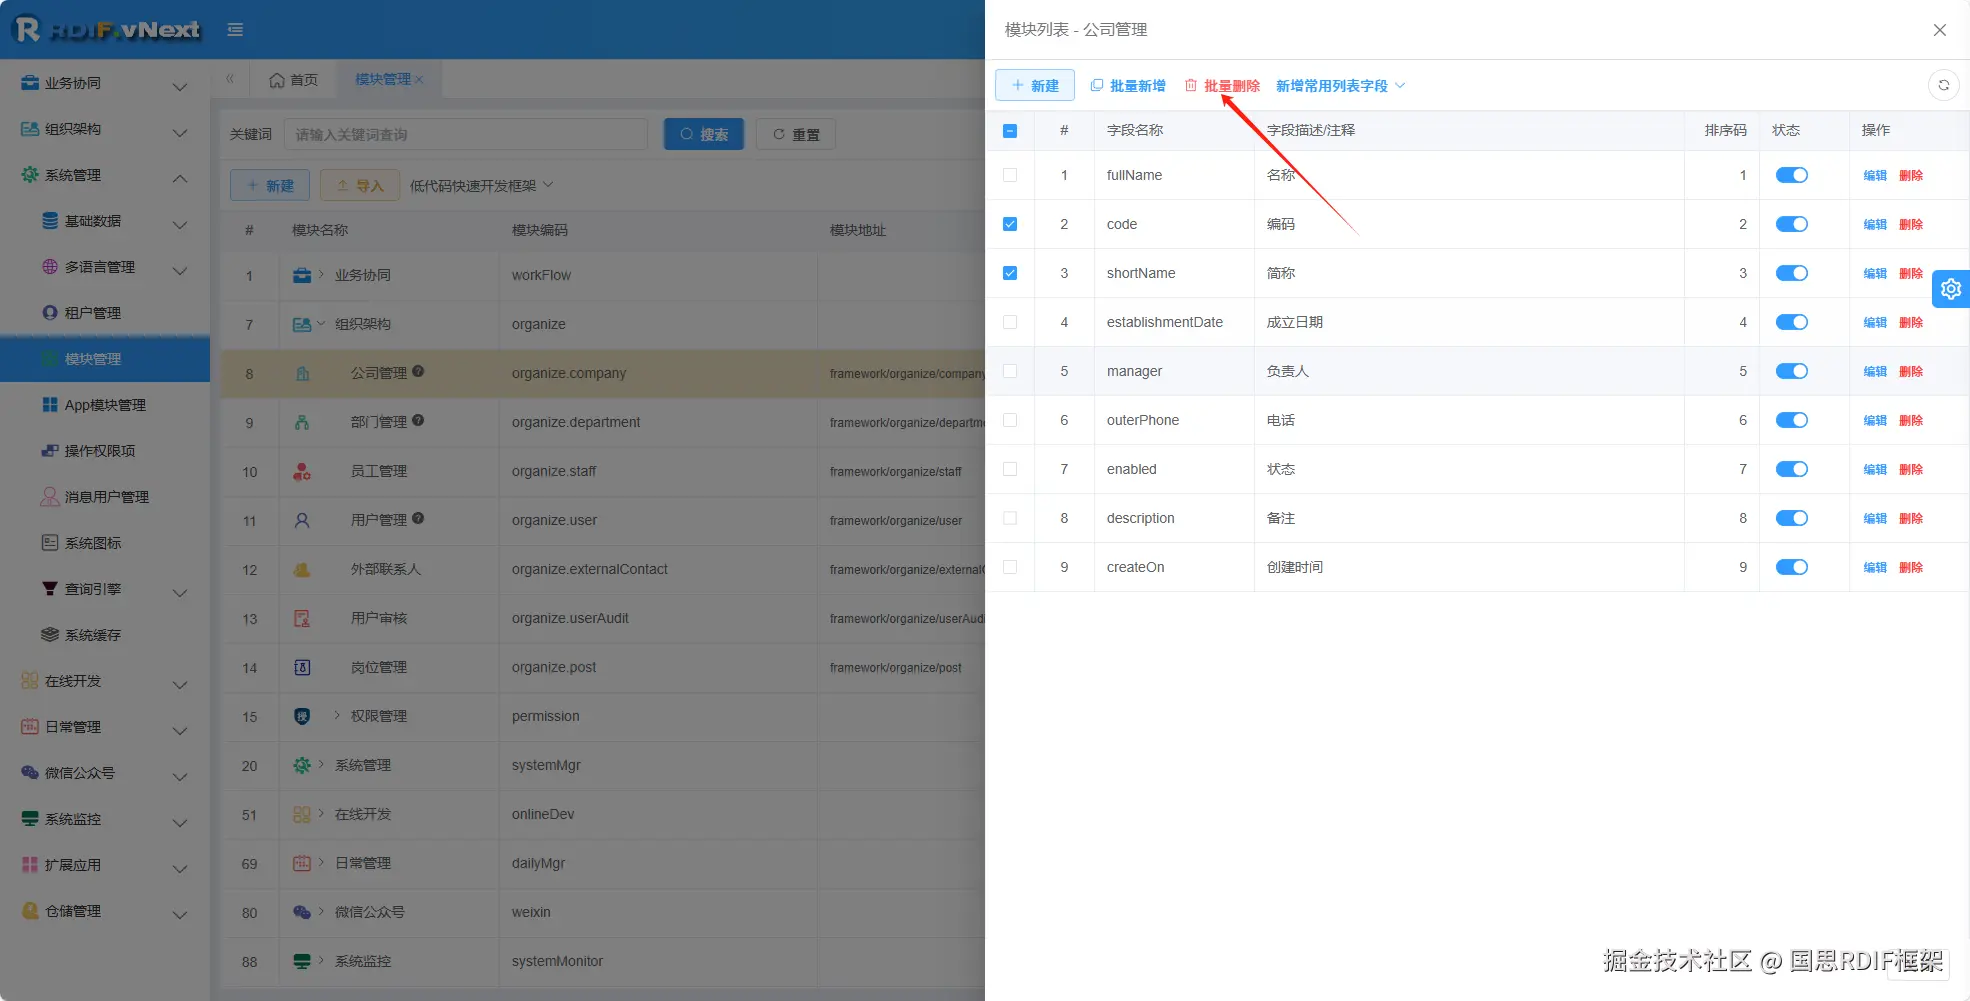Turn off the createOn field status switch

click(1792, 567)
